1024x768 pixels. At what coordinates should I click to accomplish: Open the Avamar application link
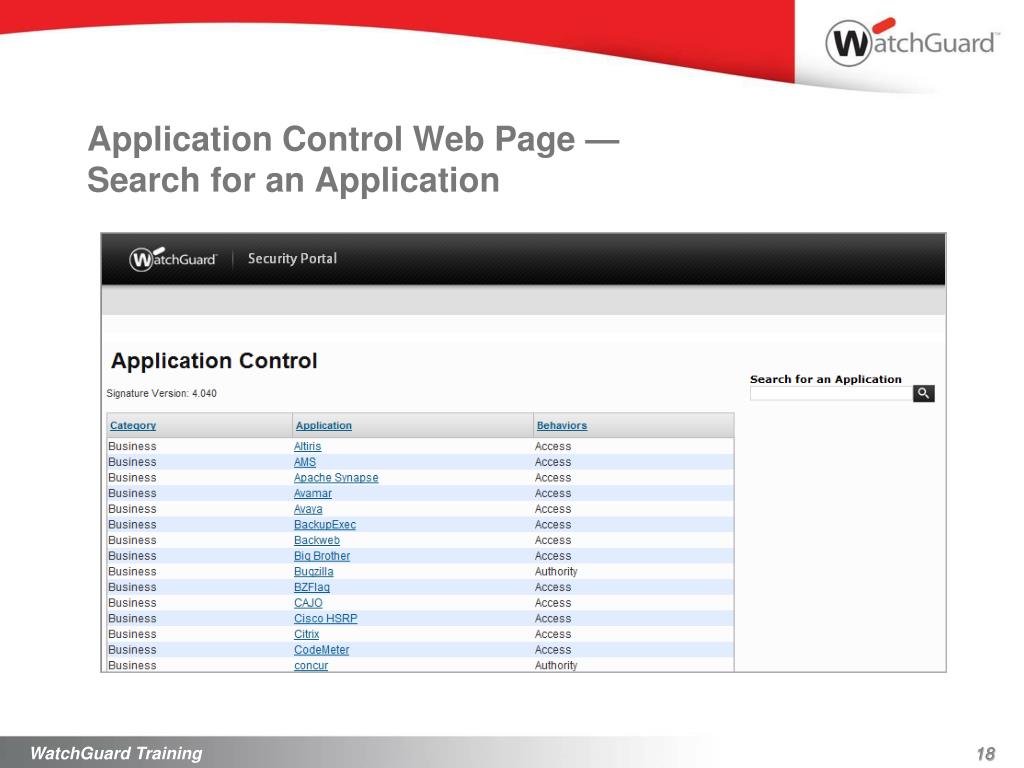(313, 493)
